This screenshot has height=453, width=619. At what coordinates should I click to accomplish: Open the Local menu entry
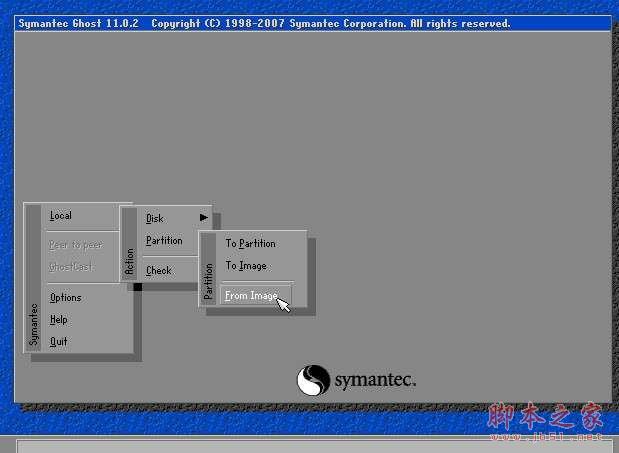pos(61,215)
